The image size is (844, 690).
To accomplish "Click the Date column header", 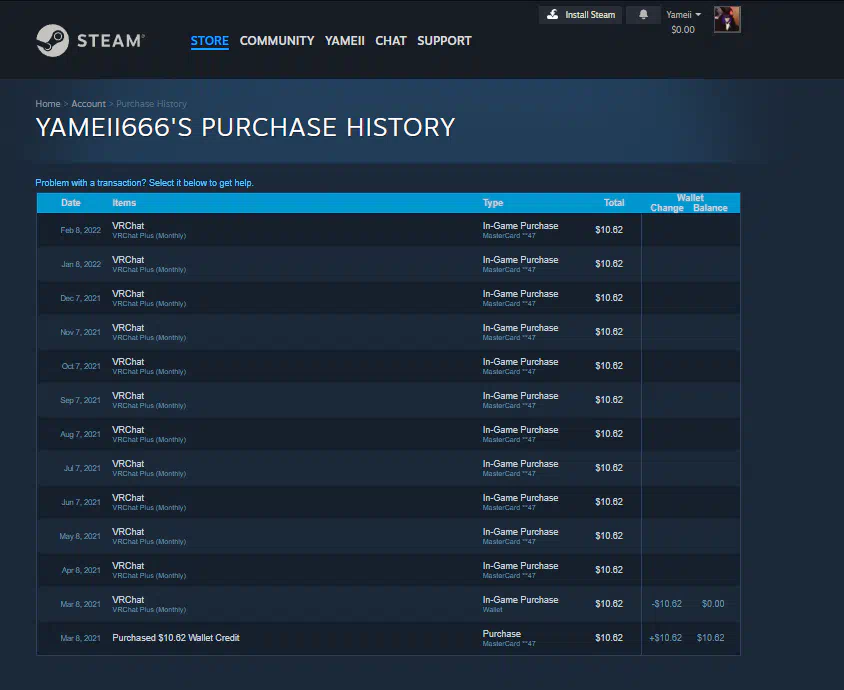I will [x=71, y=203].
